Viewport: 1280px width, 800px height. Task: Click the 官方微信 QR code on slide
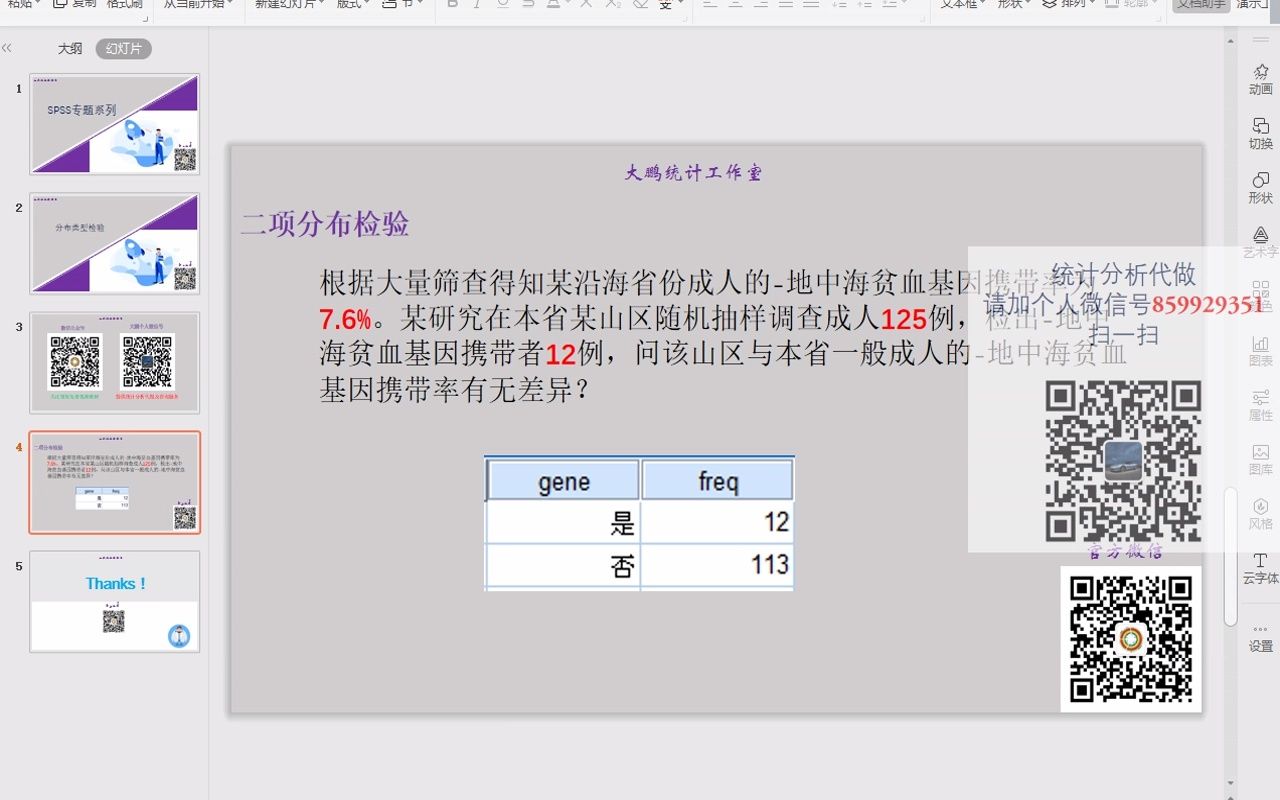(x=1131, y=639)
